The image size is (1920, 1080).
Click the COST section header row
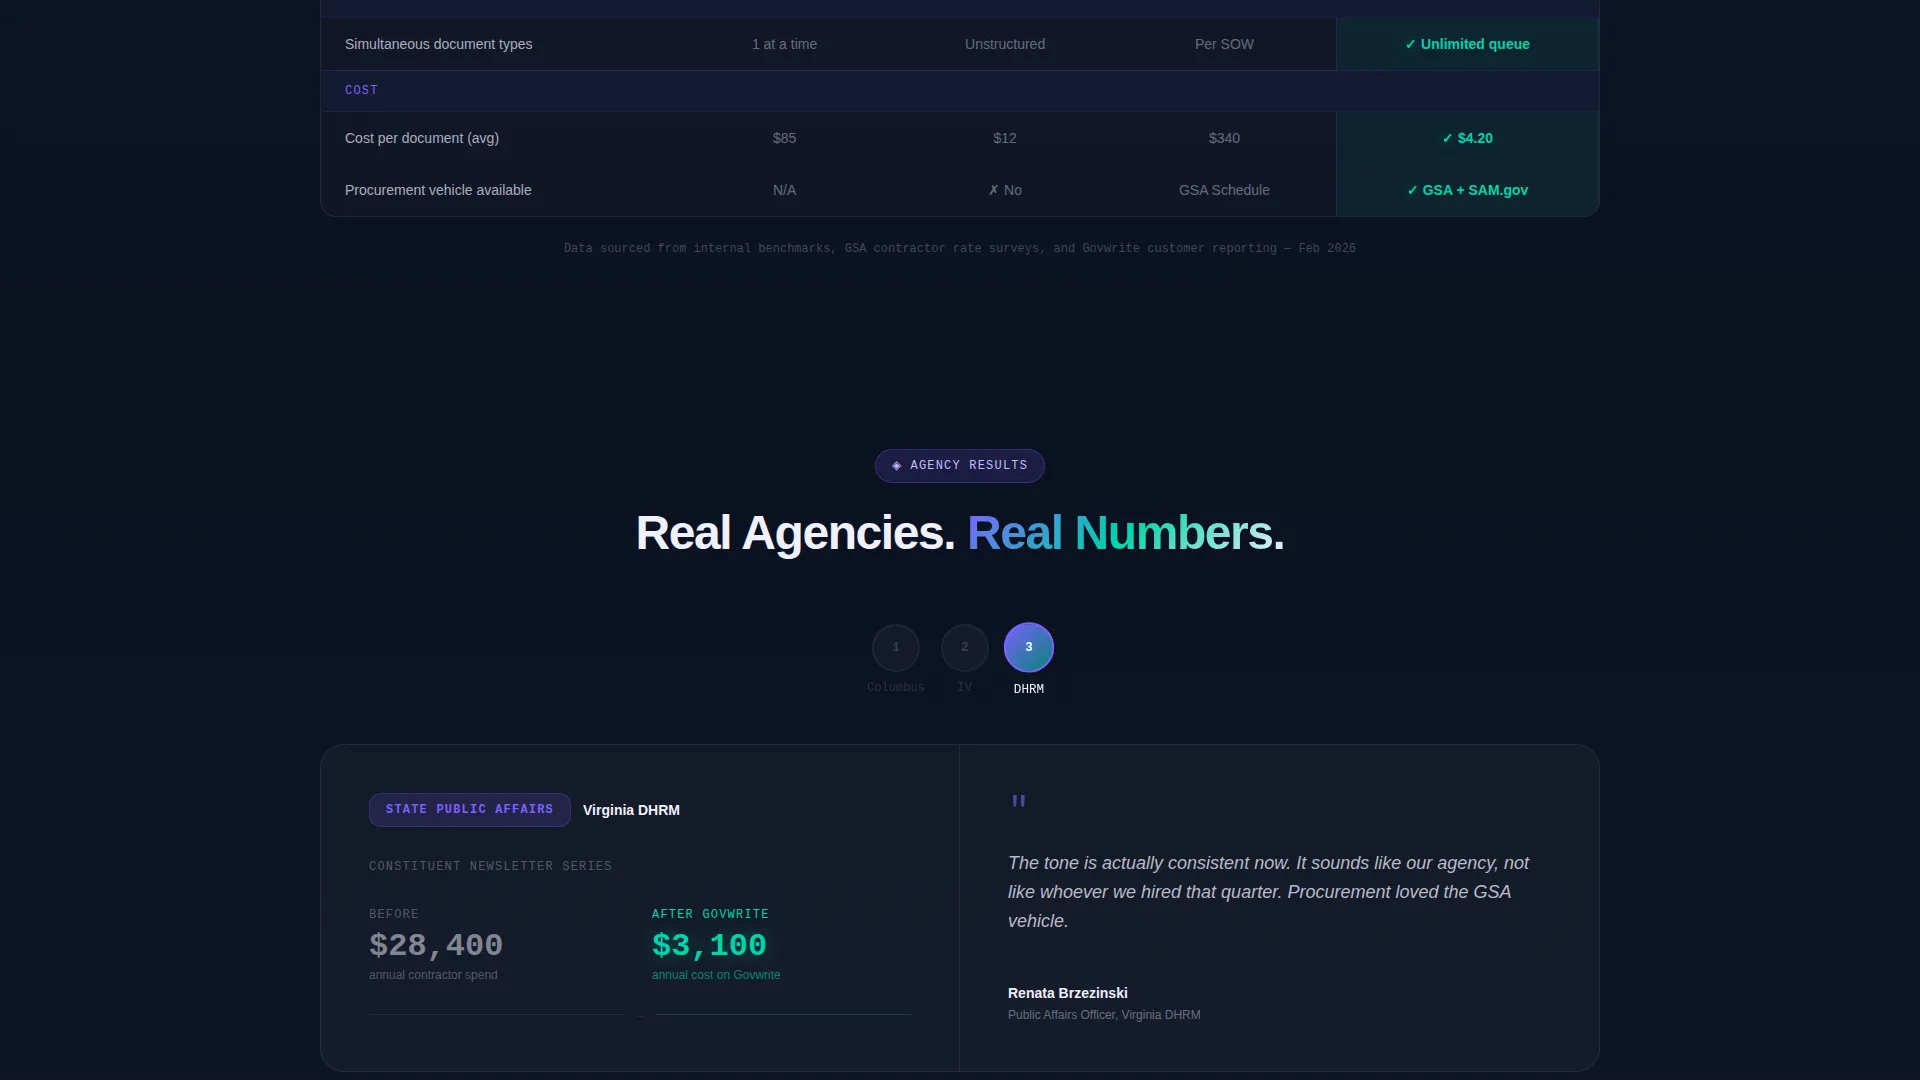point(959,91)
